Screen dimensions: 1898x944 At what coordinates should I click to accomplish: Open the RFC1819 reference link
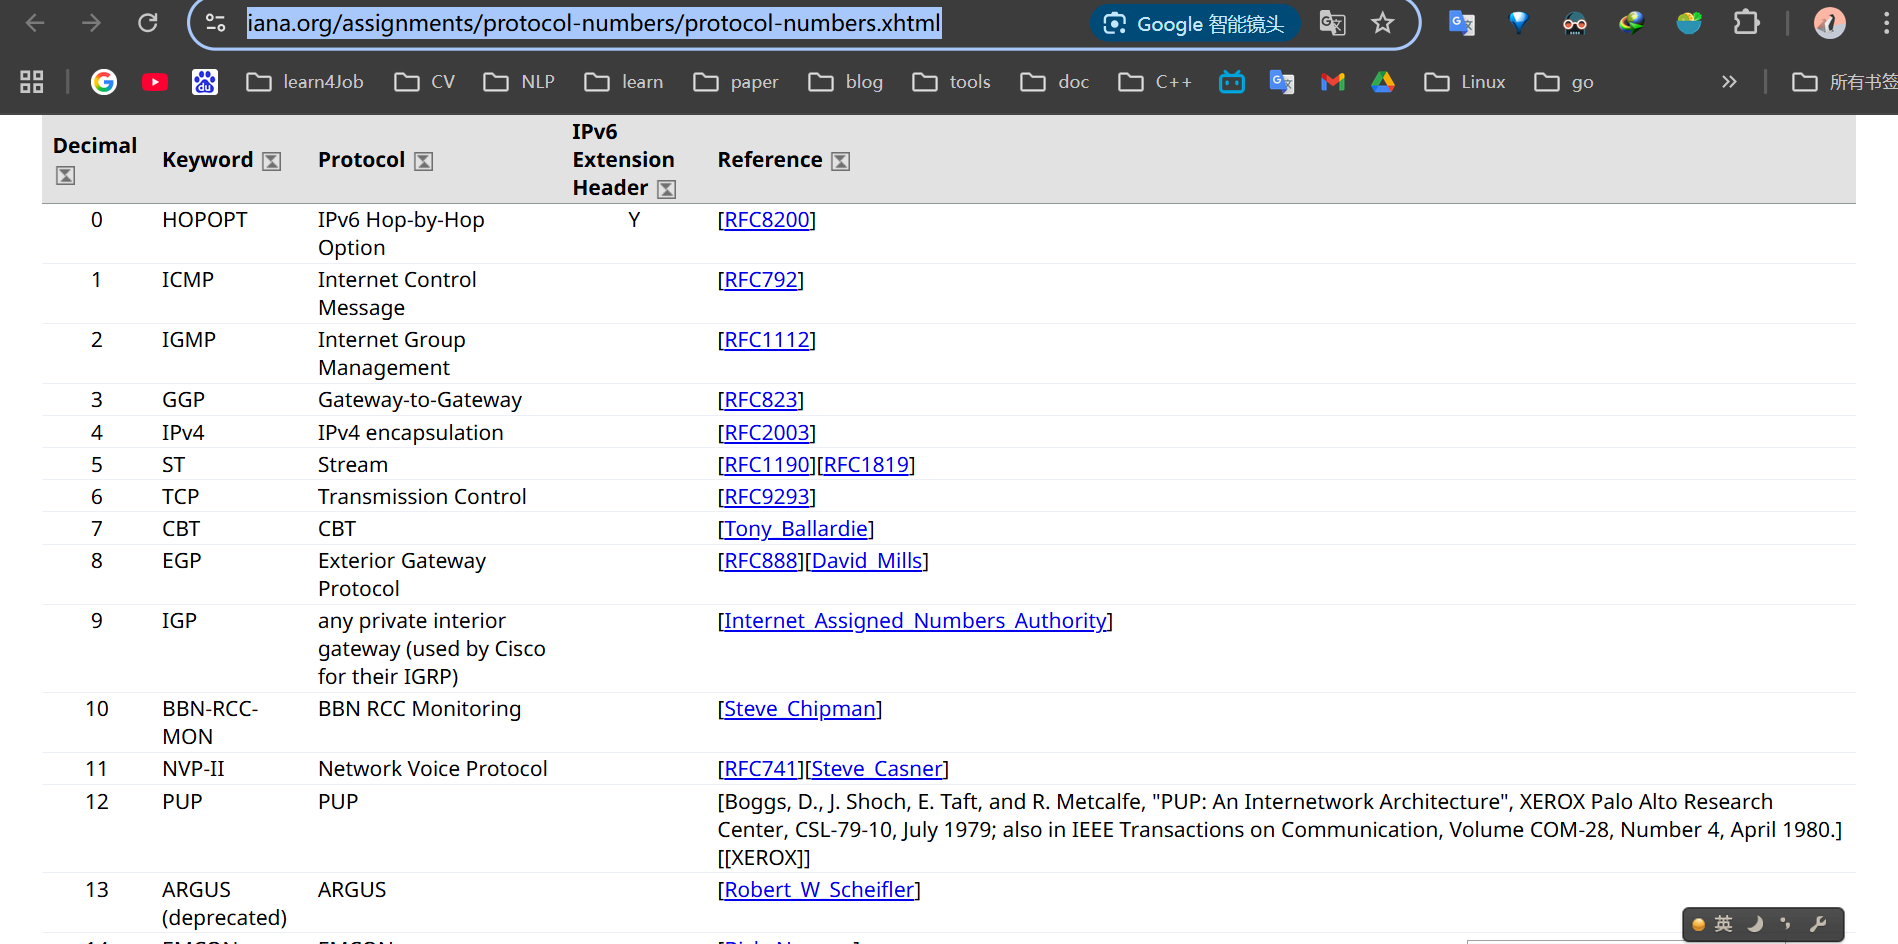[866, 465]
